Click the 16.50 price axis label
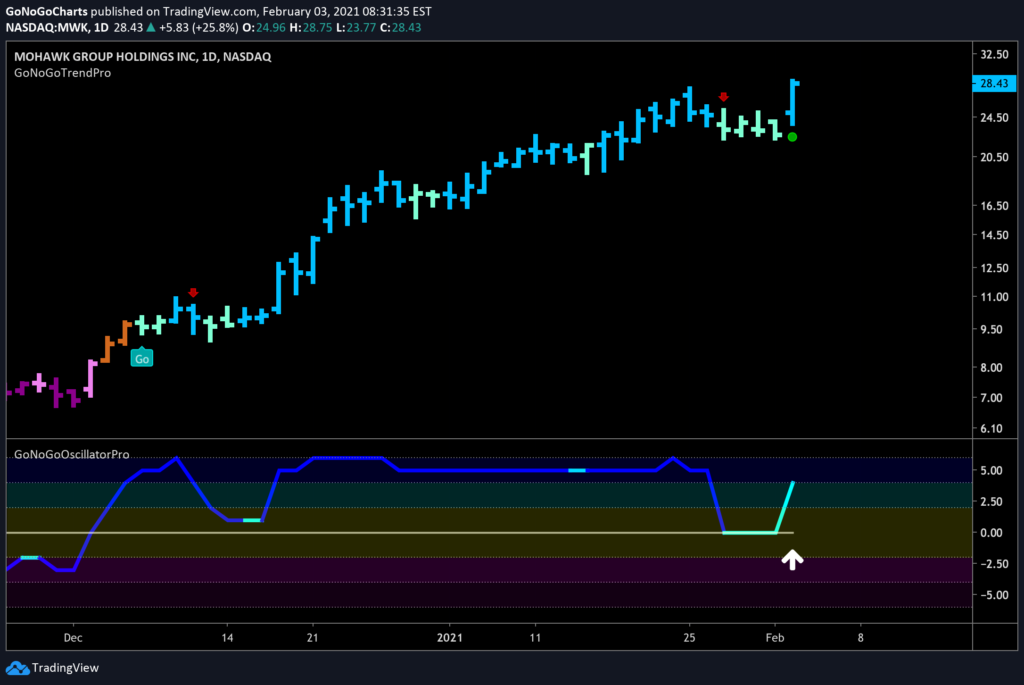The height and width of the screenshot is (685, 1024). pos(994,206)
